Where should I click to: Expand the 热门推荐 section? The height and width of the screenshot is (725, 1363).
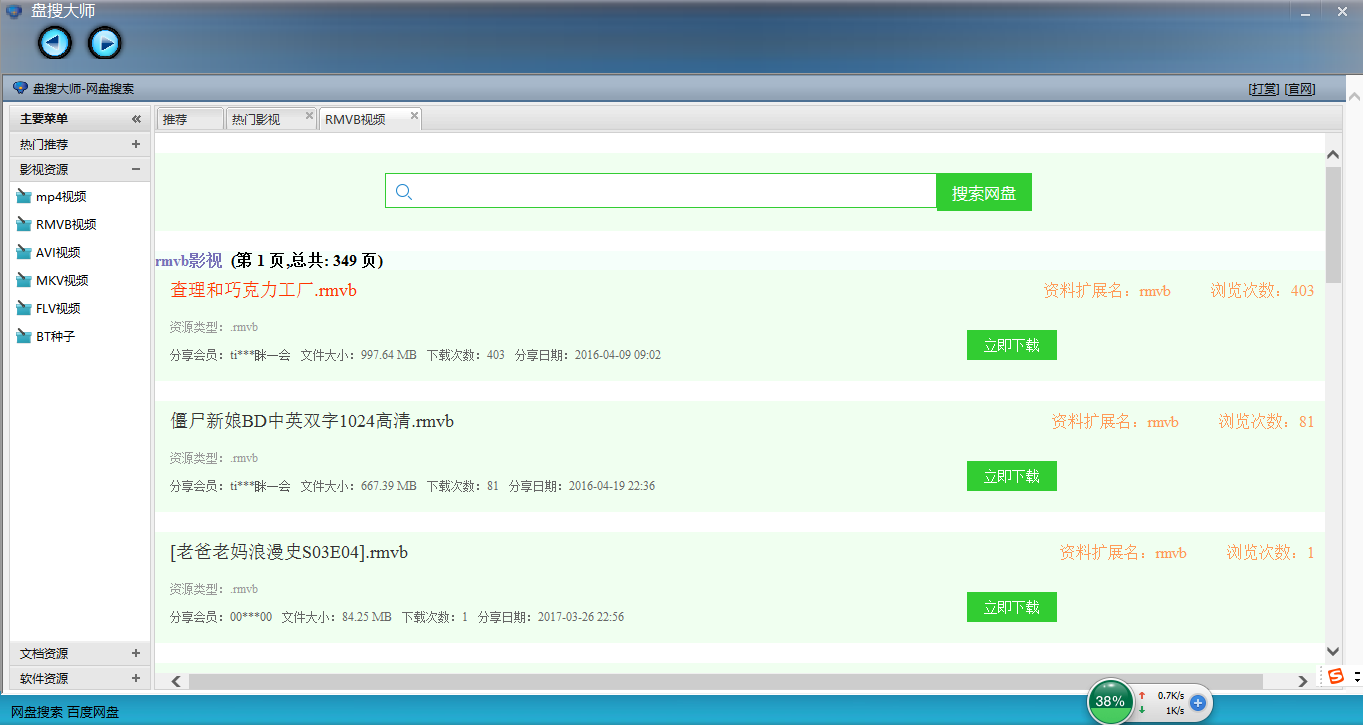coord(136,145)
